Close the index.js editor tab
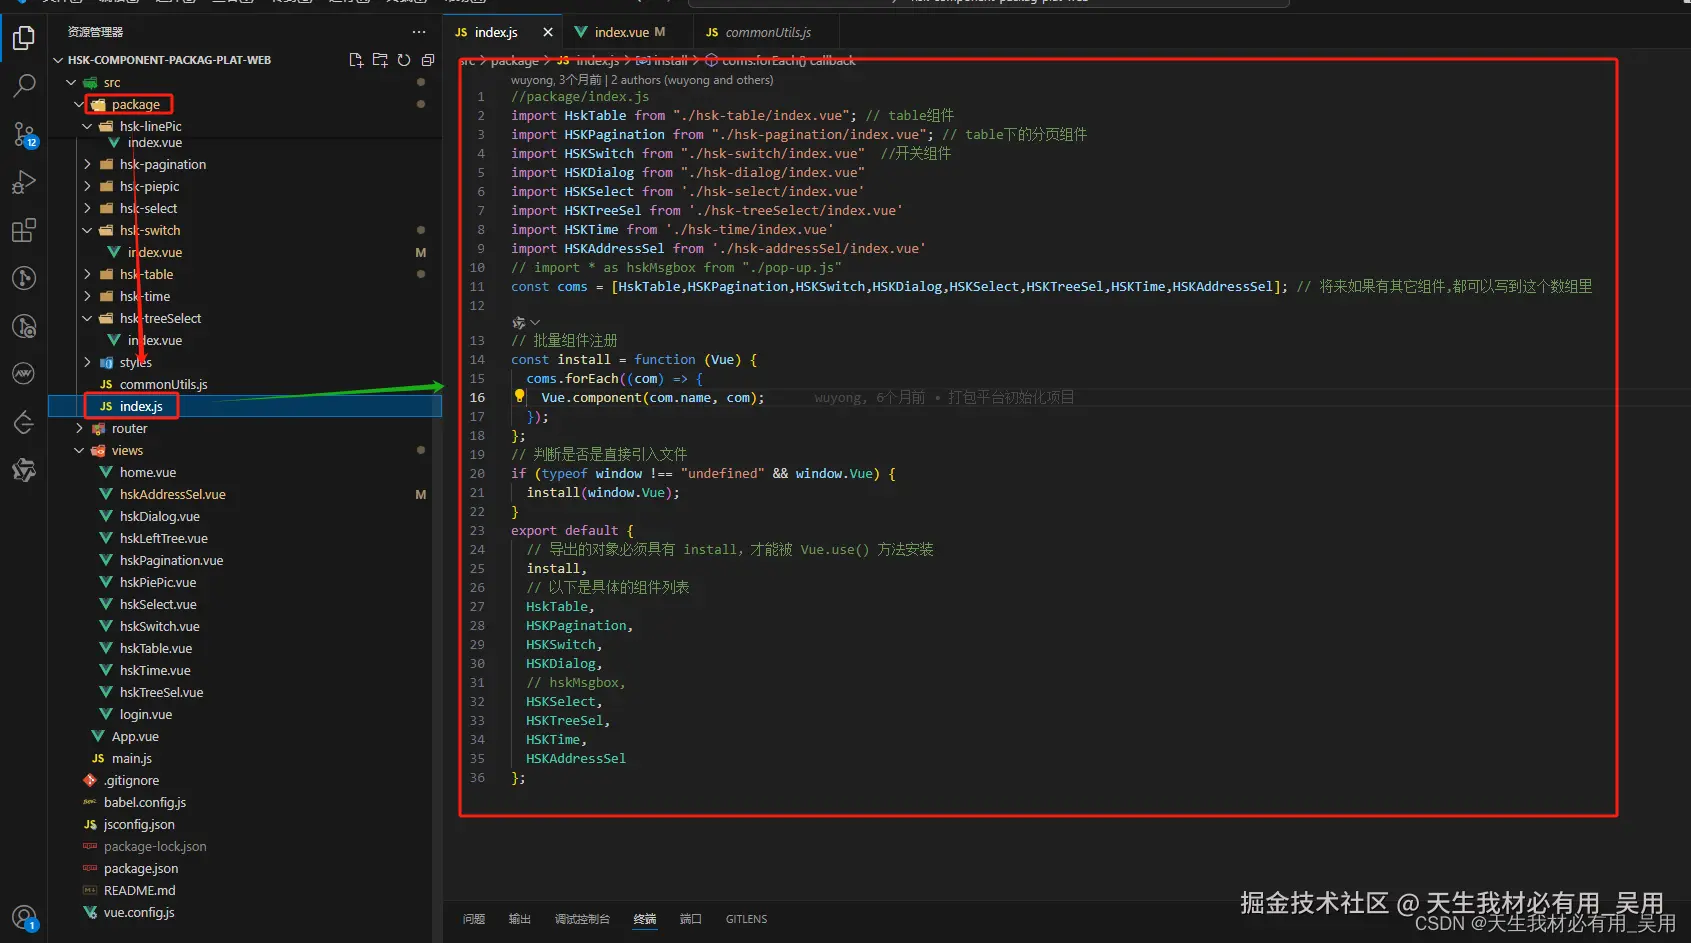 (548, 32)
